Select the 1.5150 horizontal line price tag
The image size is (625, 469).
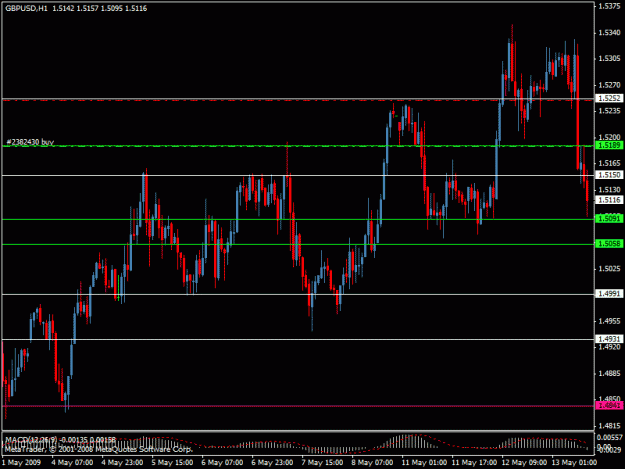coord(609,175)
